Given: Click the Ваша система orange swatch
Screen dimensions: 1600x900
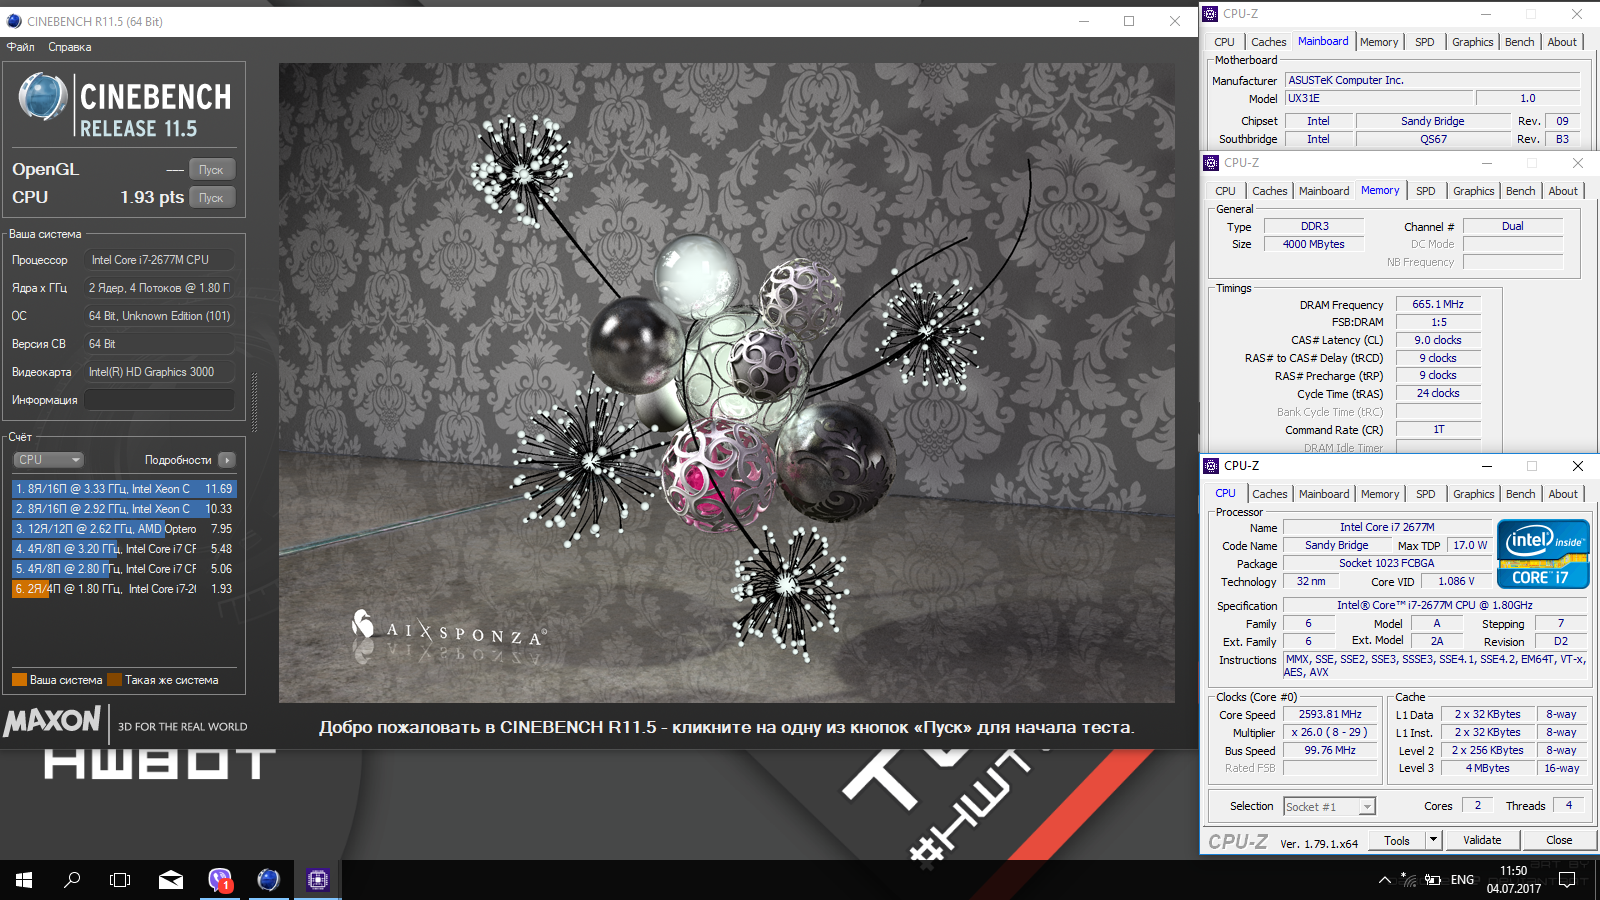Looking at the screenshot, I should tap(19, 680).
